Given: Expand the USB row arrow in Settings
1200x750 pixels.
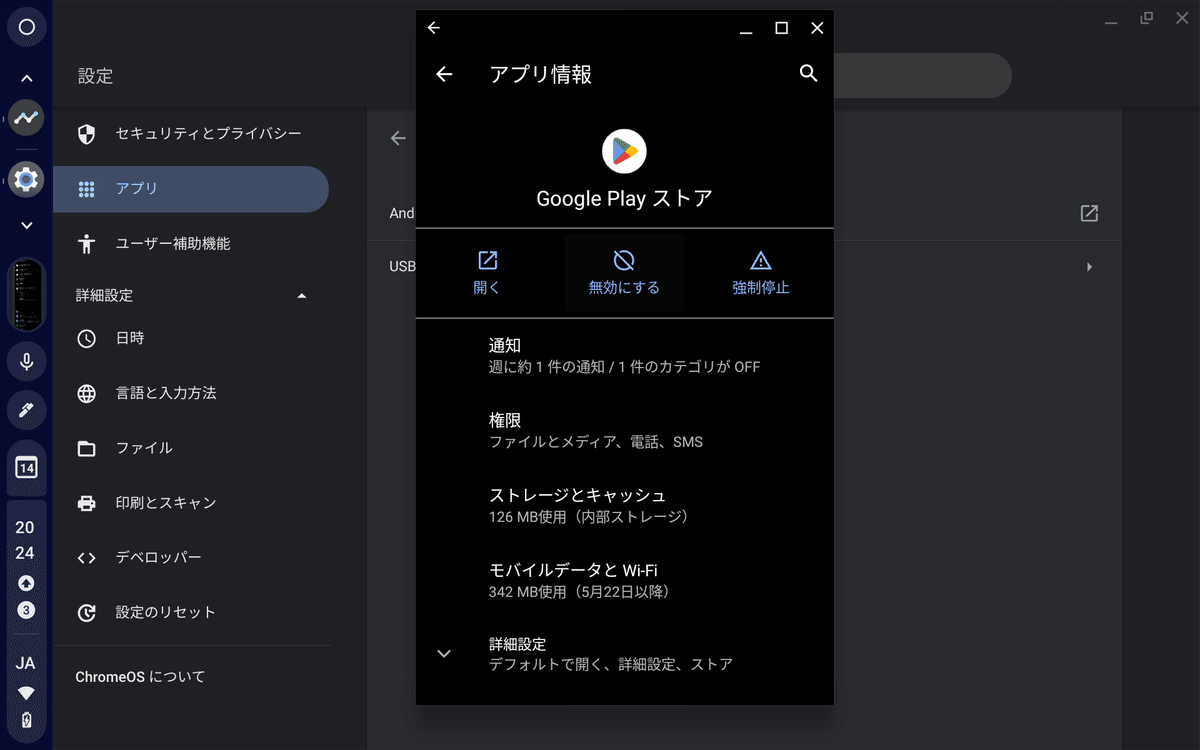Looking at the screenshot, I should (1089, 267).
